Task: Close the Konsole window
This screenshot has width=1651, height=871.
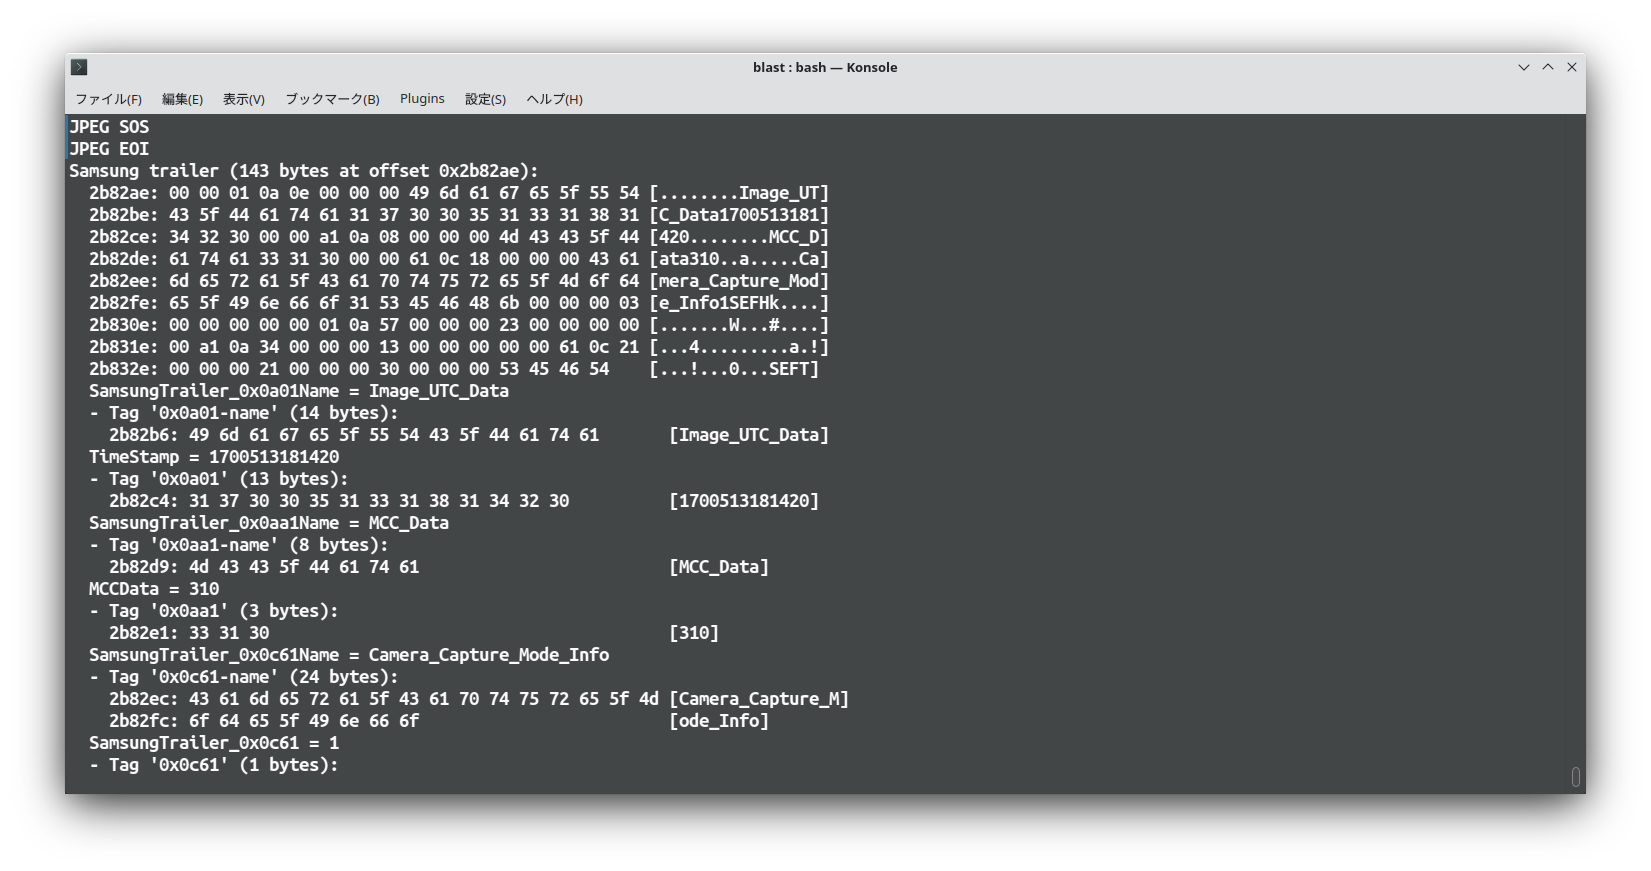Action: [1571, 67]
